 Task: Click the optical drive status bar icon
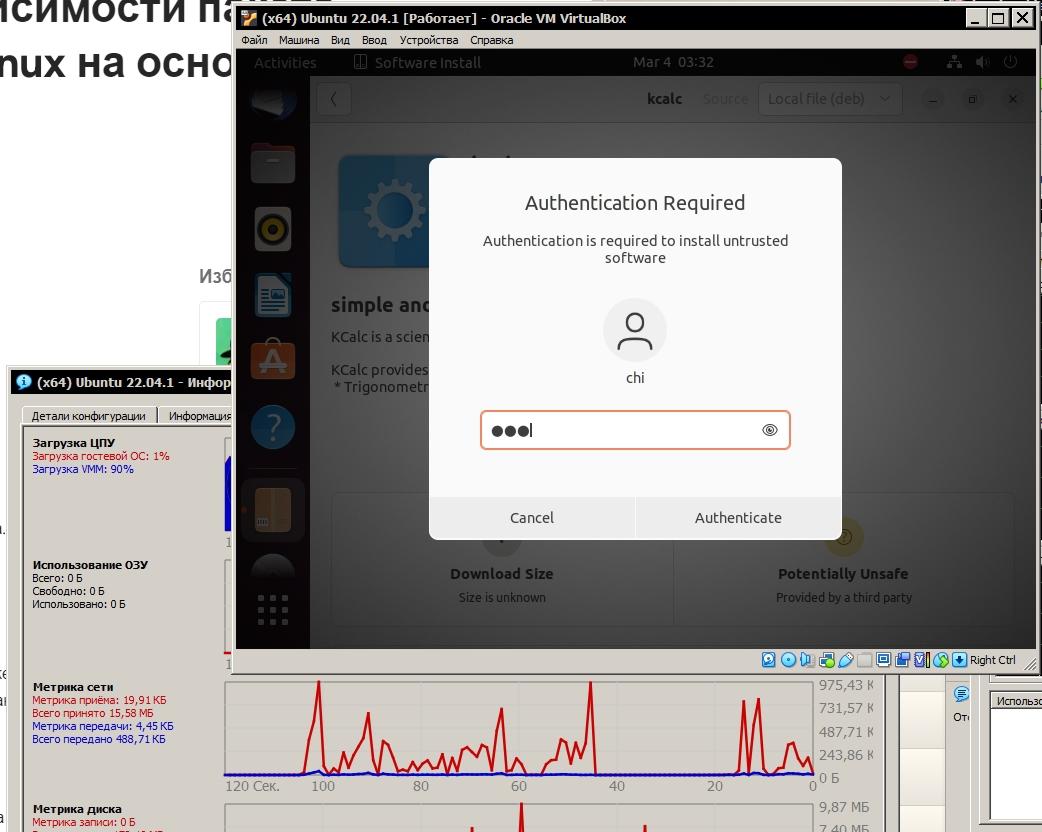788,660
